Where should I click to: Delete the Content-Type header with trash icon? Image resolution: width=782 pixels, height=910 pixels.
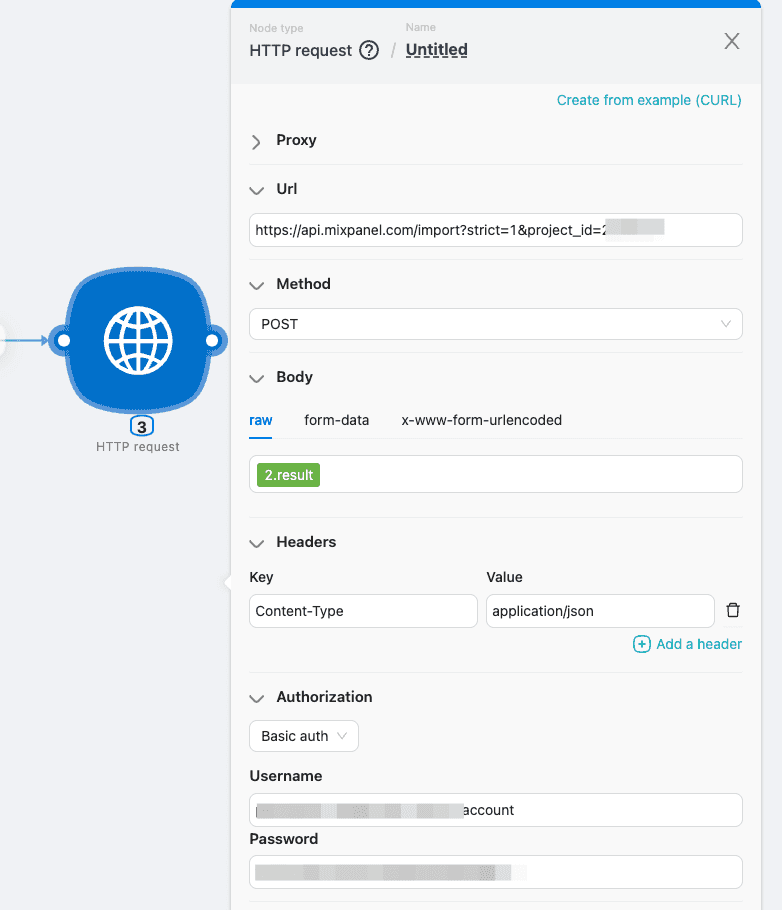tap(733, 610)
